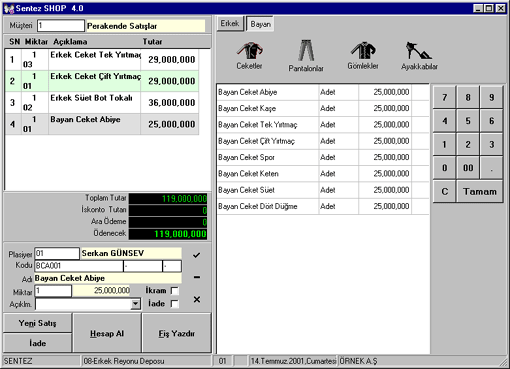
Task: Open the Gömlekler category icon
Action: pos(363,55)
